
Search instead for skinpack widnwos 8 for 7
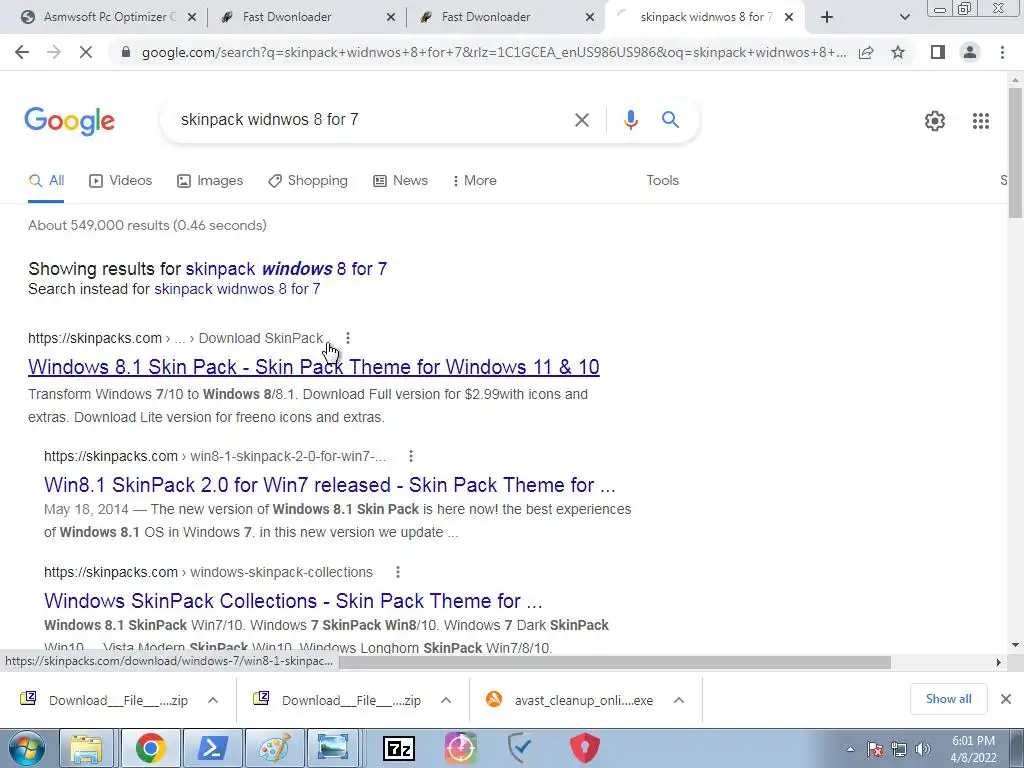(237, 289)
